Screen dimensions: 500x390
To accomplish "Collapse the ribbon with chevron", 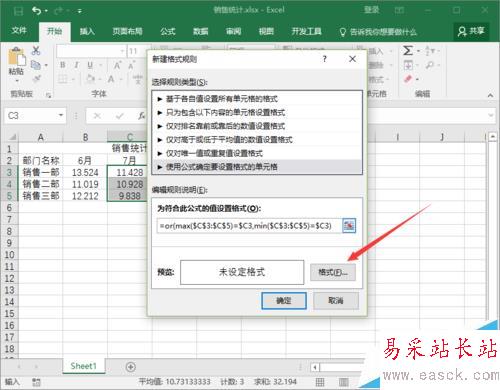I will click(490, 95).
